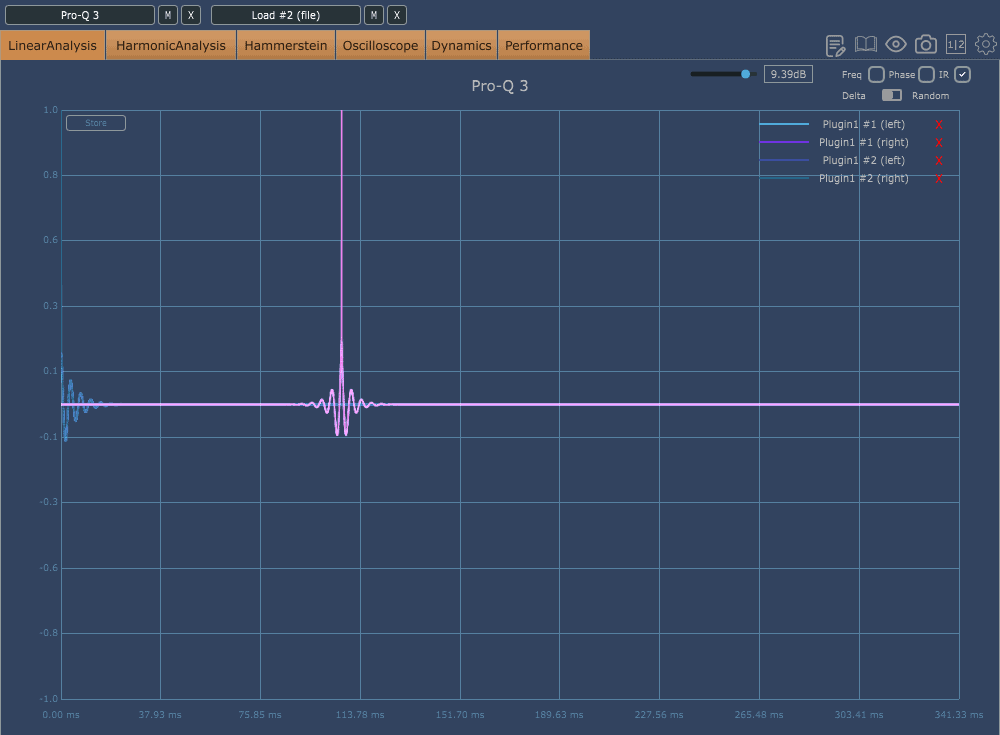Click the M button beside Load #2 (file)

tap(375, 14)
